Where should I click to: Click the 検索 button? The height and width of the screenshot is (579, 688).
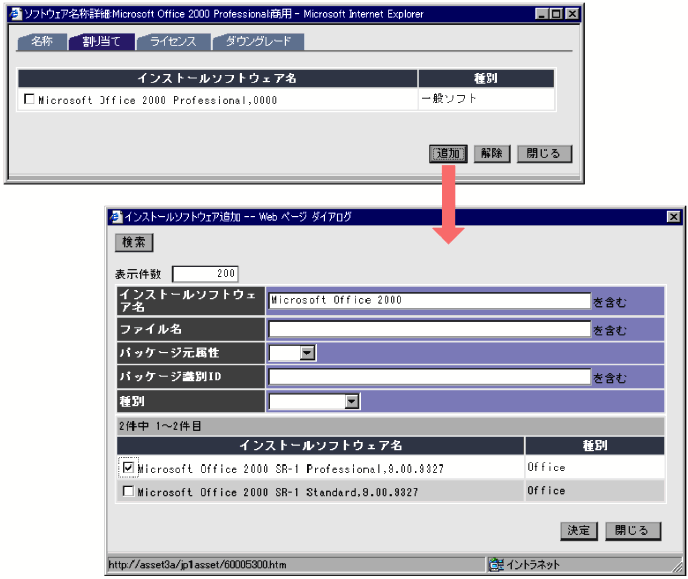(134, 242)
